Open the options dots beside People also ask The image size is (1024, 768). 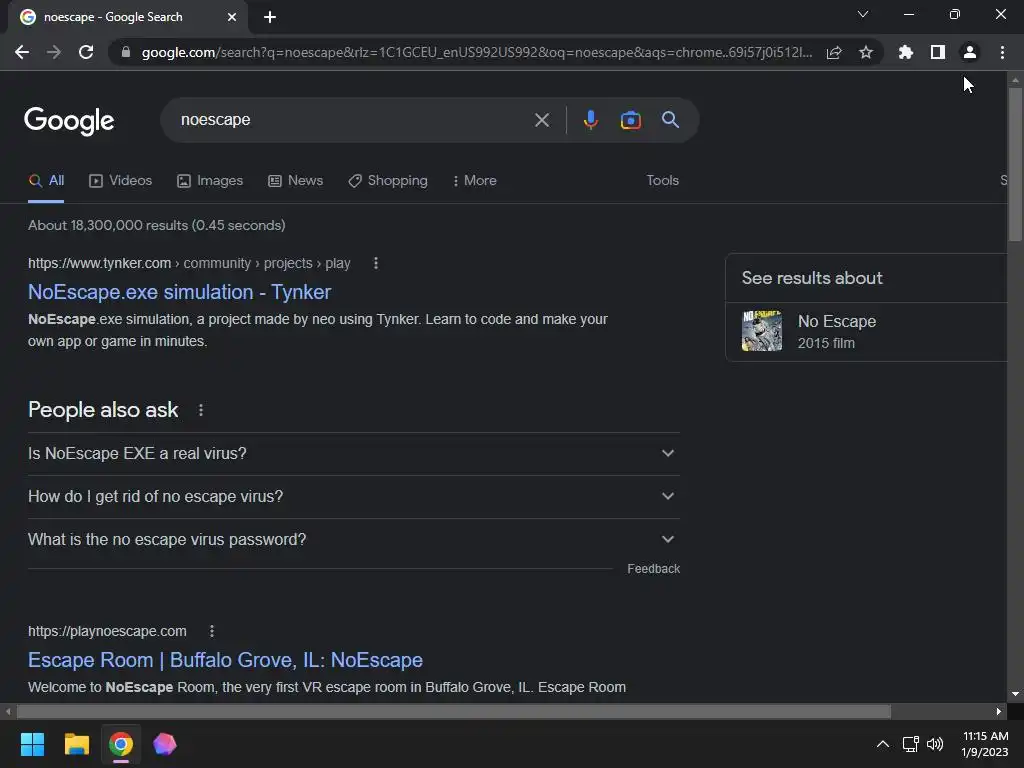[x=201, y=410]
